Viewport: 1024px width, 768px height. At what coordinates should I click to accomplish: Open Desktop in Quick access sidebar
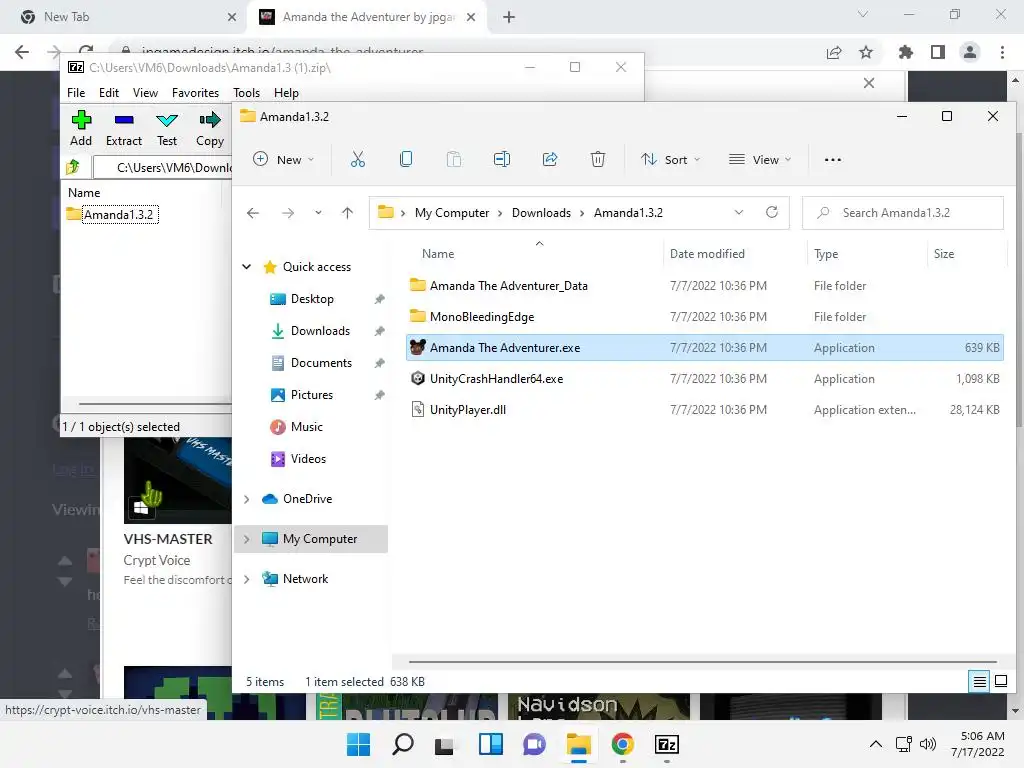click(312, 298)
